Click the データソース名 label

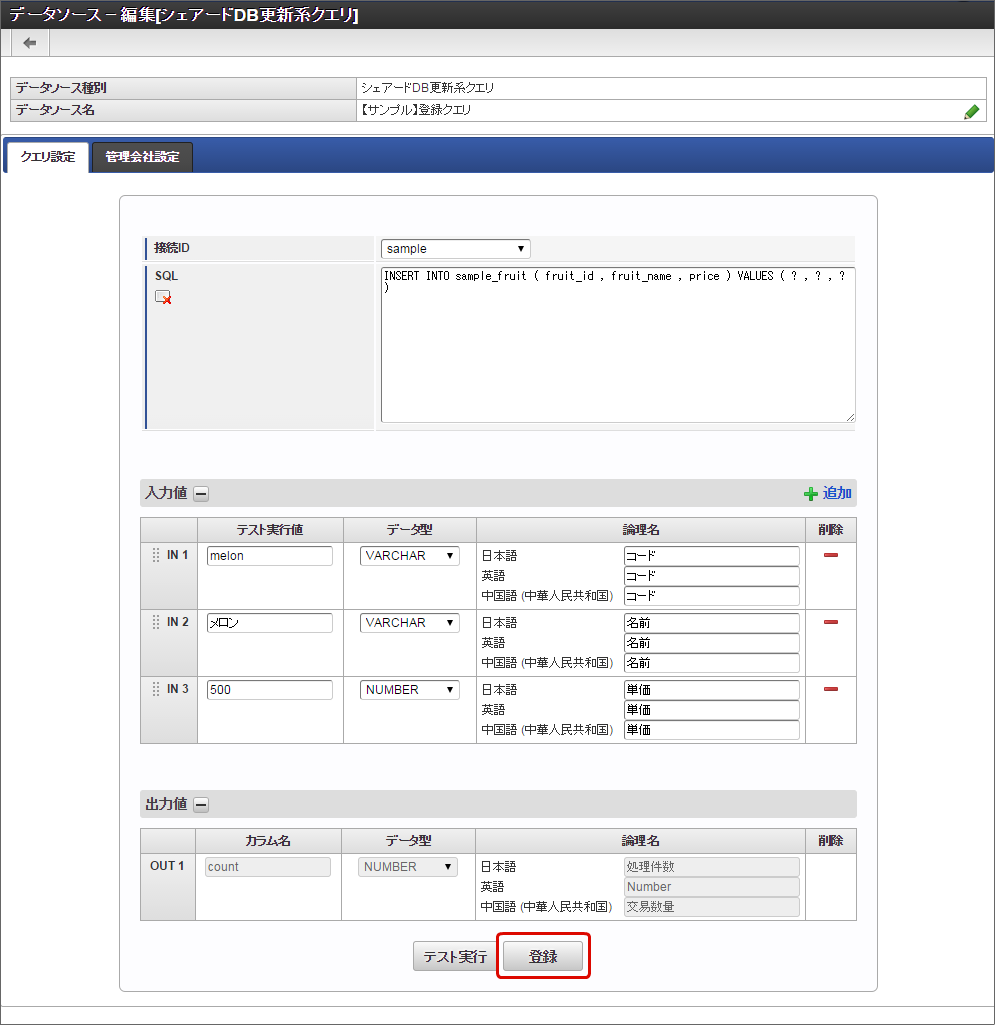[55, 110]
